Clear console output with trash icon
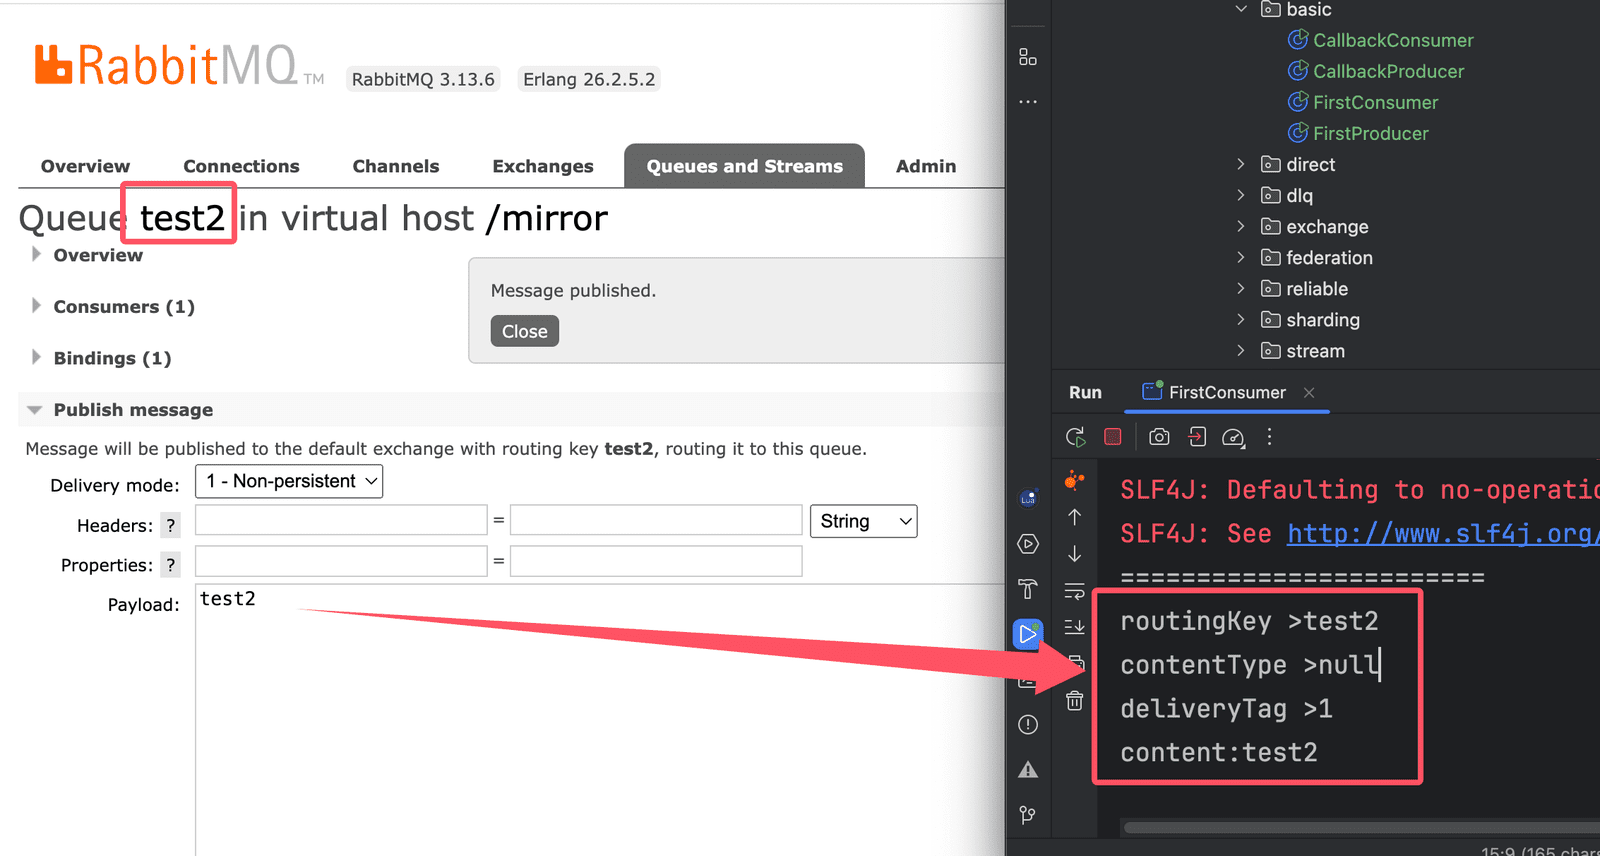This screenshot has height=856, width=1600. pyautogui.click(x=1075, y=701)
